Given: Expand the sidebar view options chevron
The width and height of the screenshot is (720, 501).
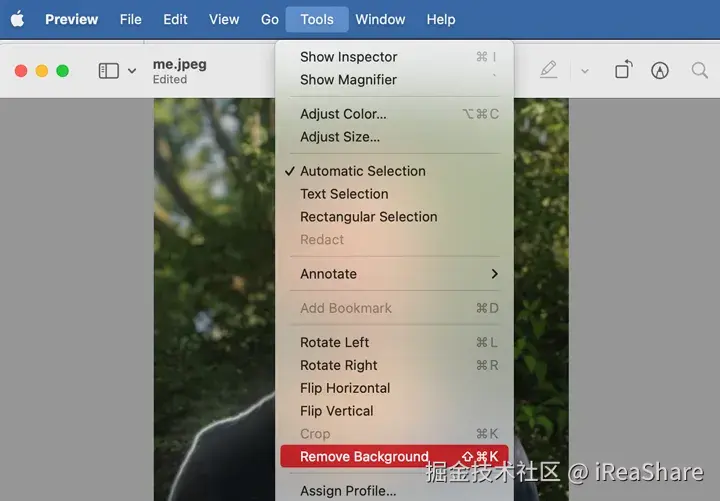Looking at the screenshot, I should tap(132, 71).
